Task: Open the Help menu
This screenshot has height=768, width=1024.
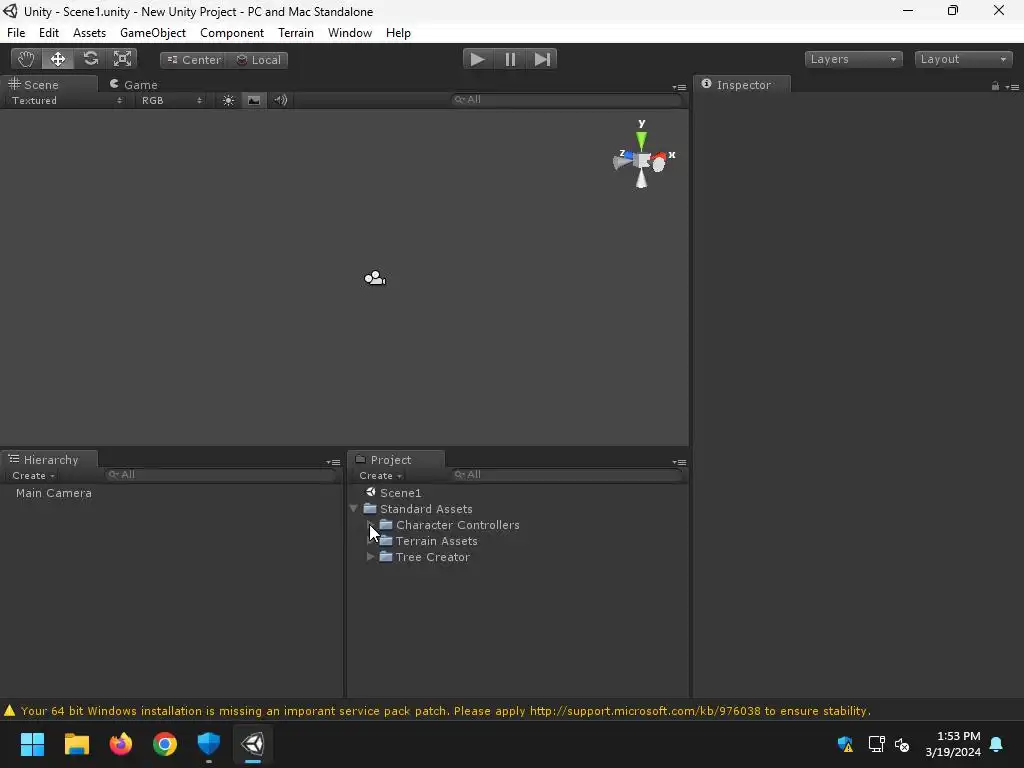Action: point(398,33)
